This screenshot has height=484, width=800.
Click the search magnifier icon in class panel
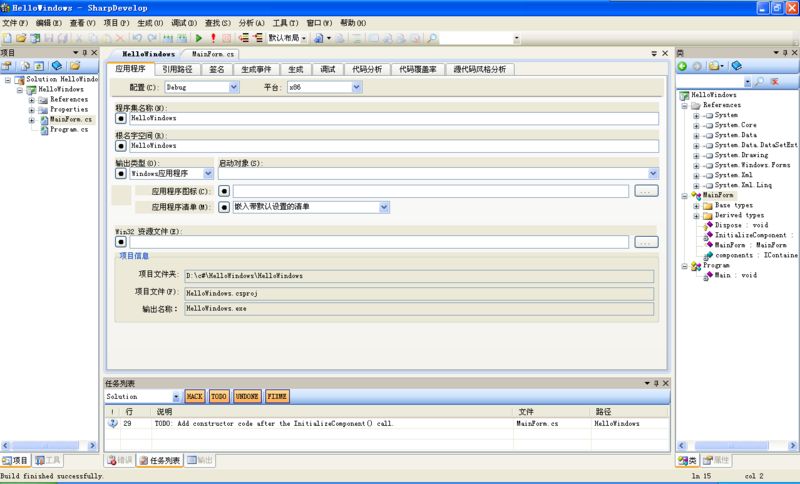coord(759,82)
